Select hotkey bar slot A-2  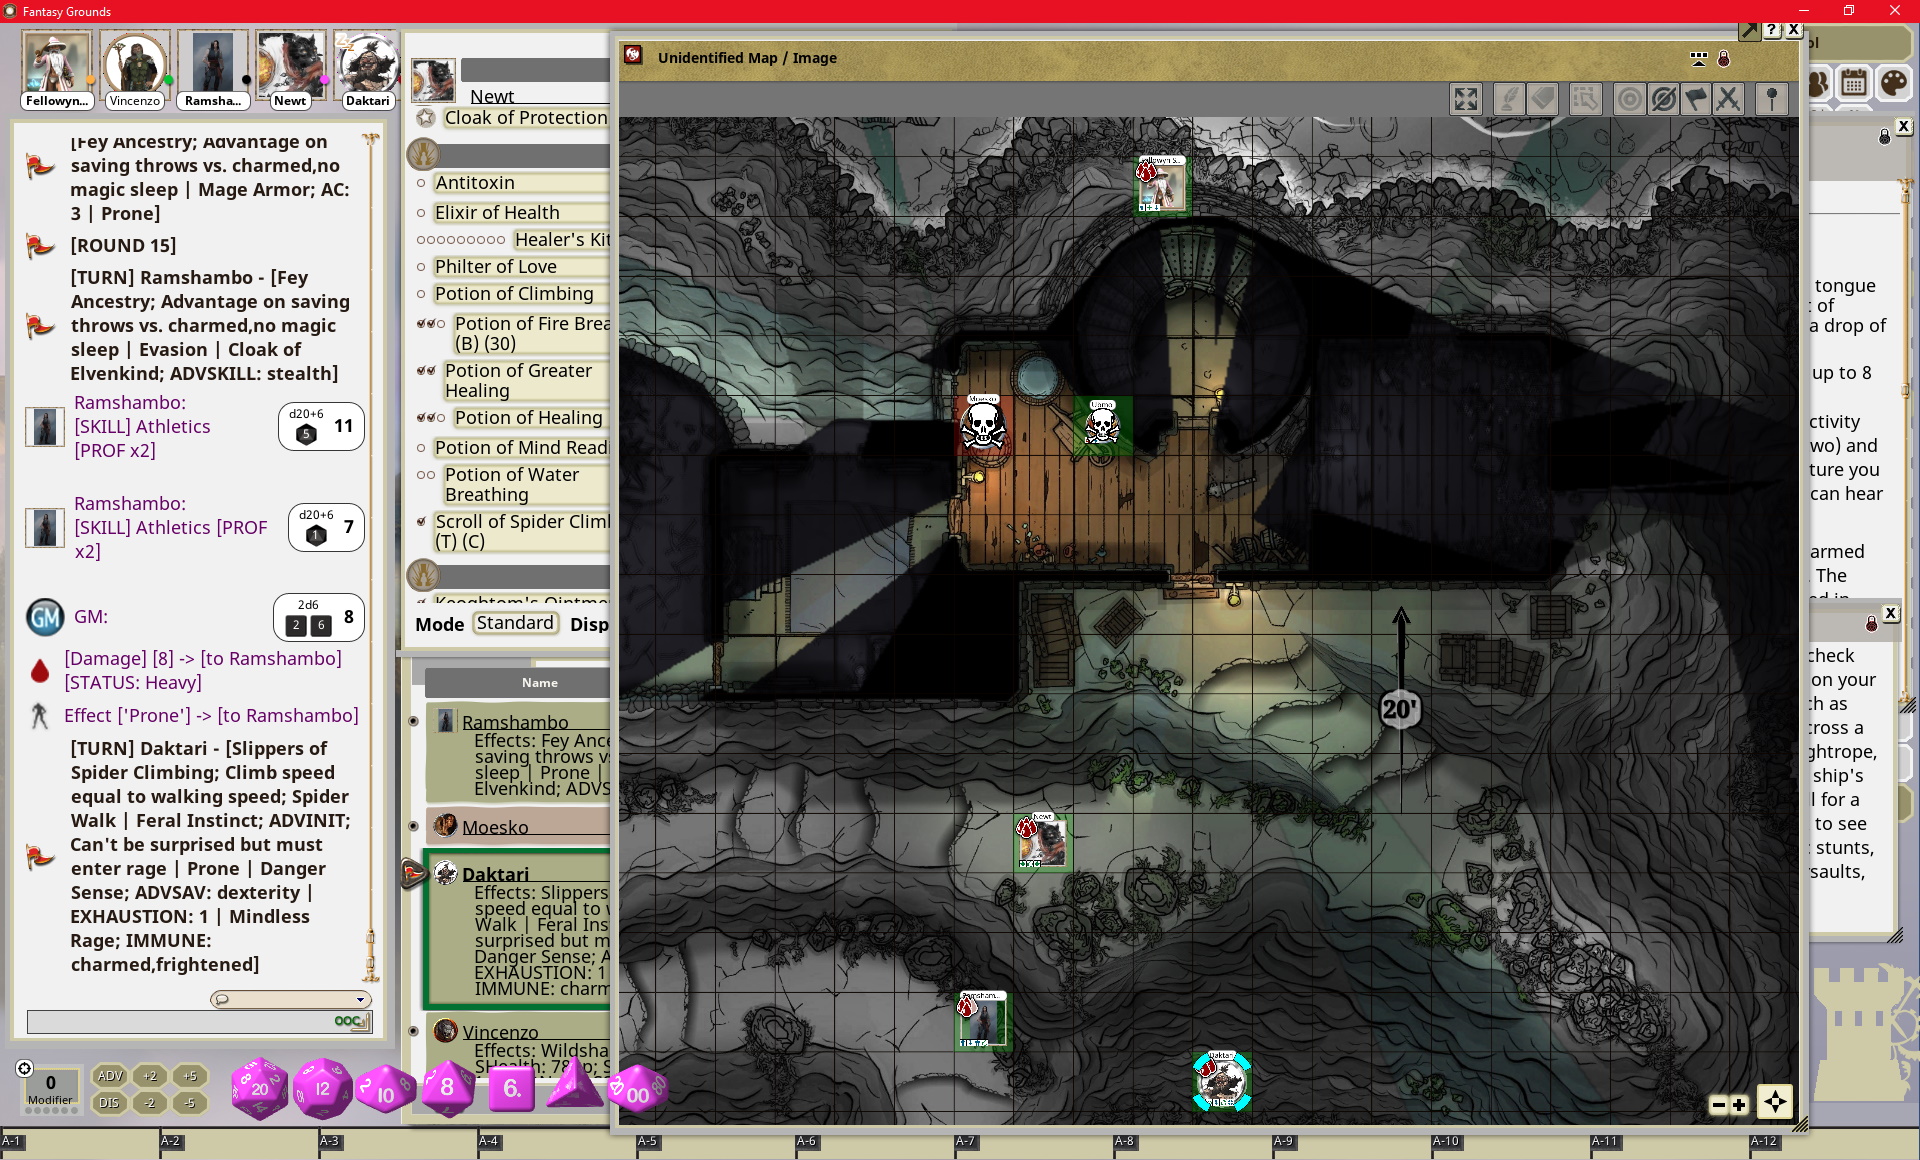coord(239,1146)
